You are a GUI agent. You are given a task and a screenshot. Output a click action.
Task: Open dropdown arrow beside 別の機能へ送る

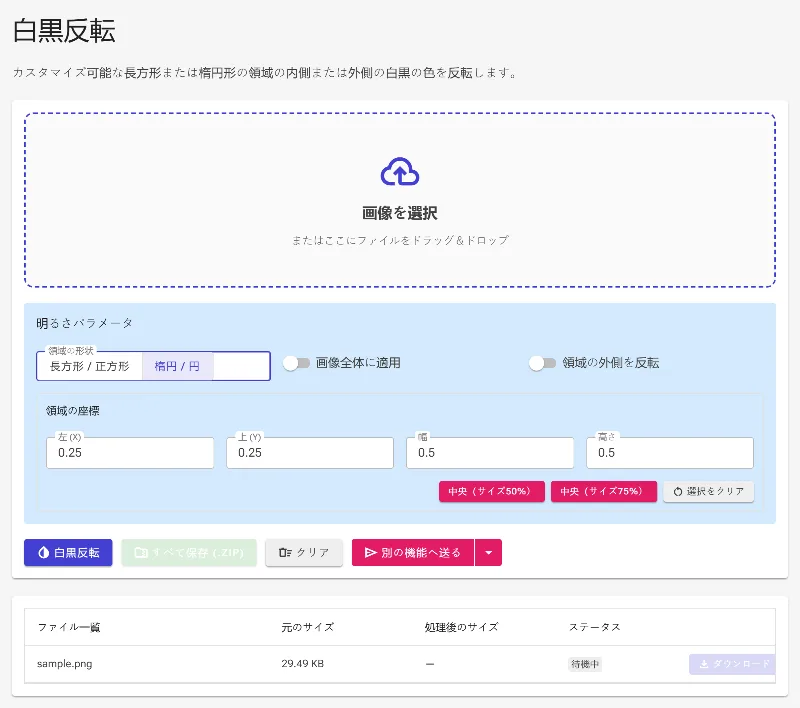489,552
